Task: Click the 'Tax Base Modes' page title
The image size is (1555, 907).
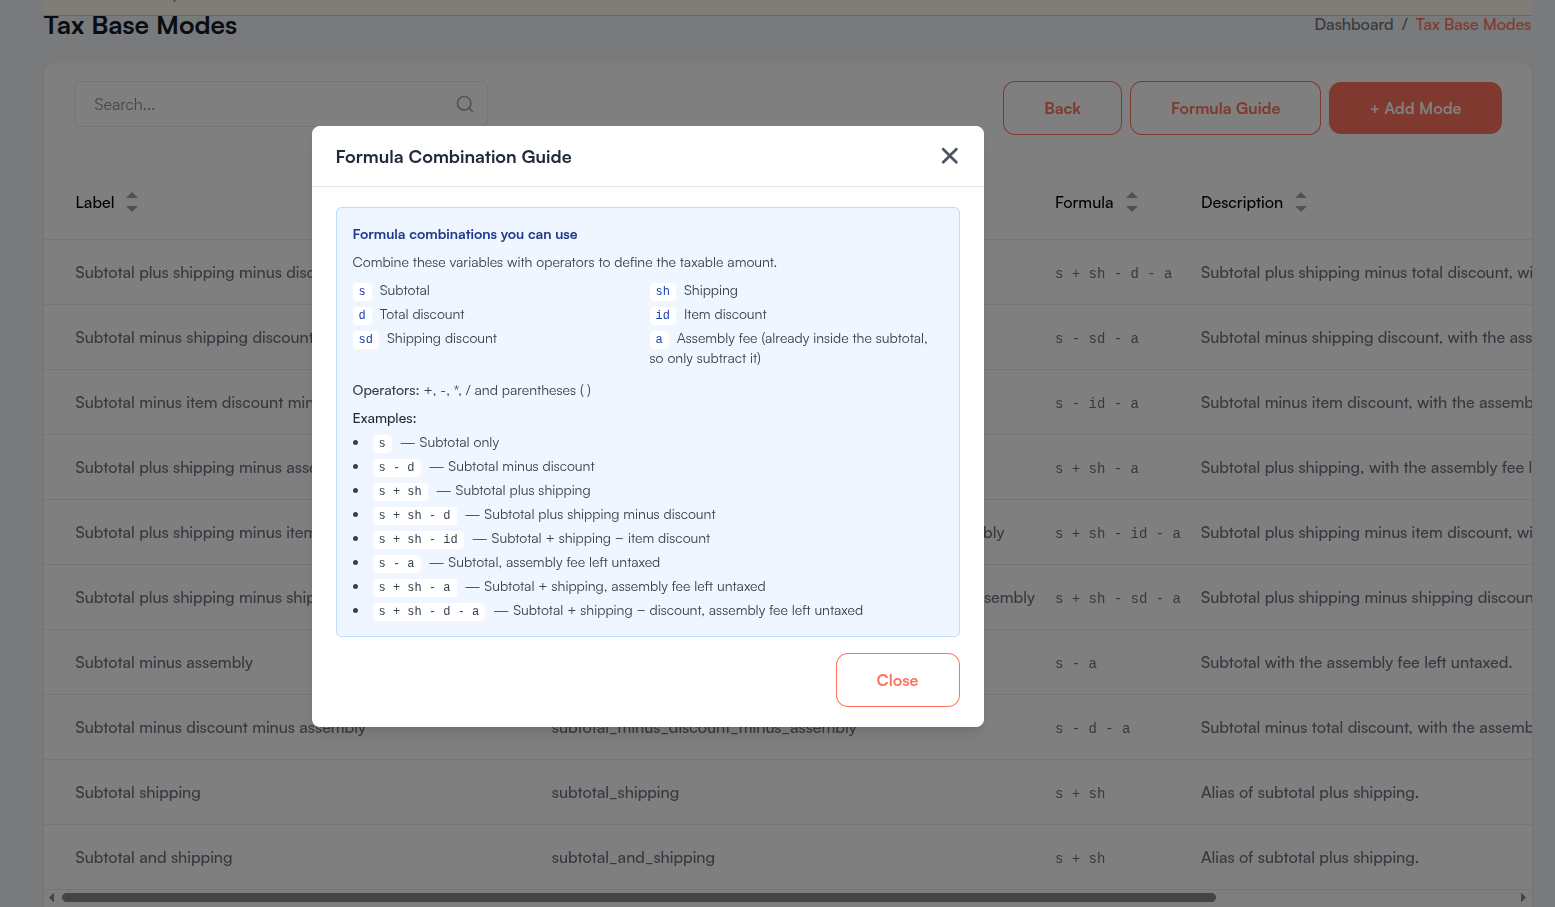Action: pos(140,25)
